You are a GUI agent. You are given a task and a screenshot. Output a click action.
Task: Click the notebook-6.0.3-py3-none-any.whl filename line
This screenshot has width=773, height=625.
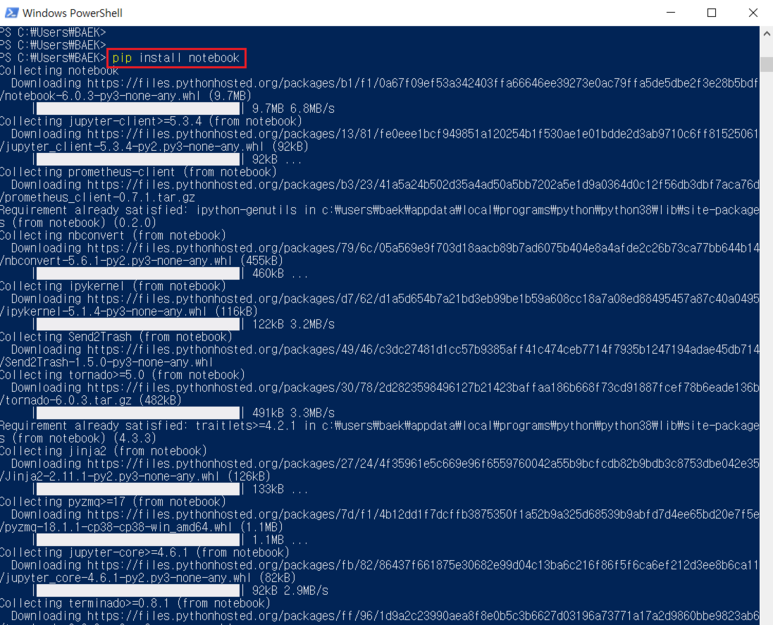125,96
